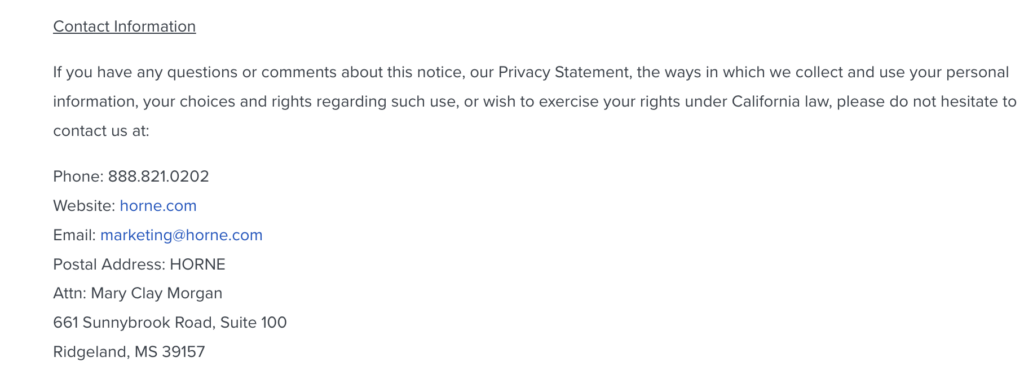Click the name Mary Clay Morgan
The width and height of the screenshot is (1024, 388).
pyautogui.click(x=157, y=293)
